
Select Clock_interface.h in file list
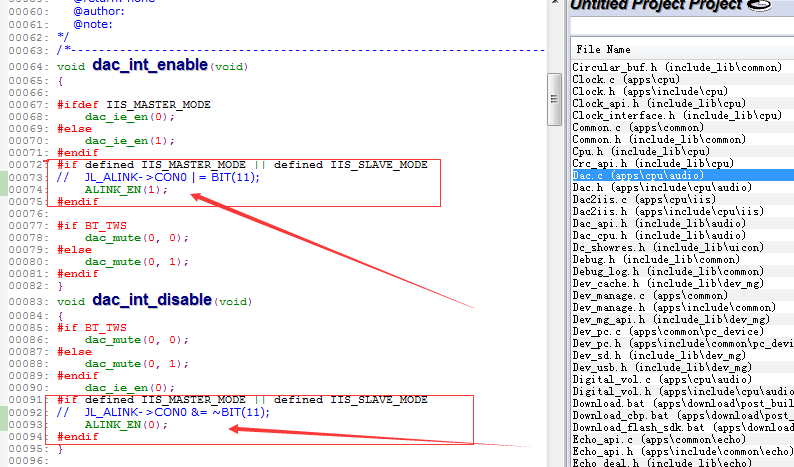(677, 115)
